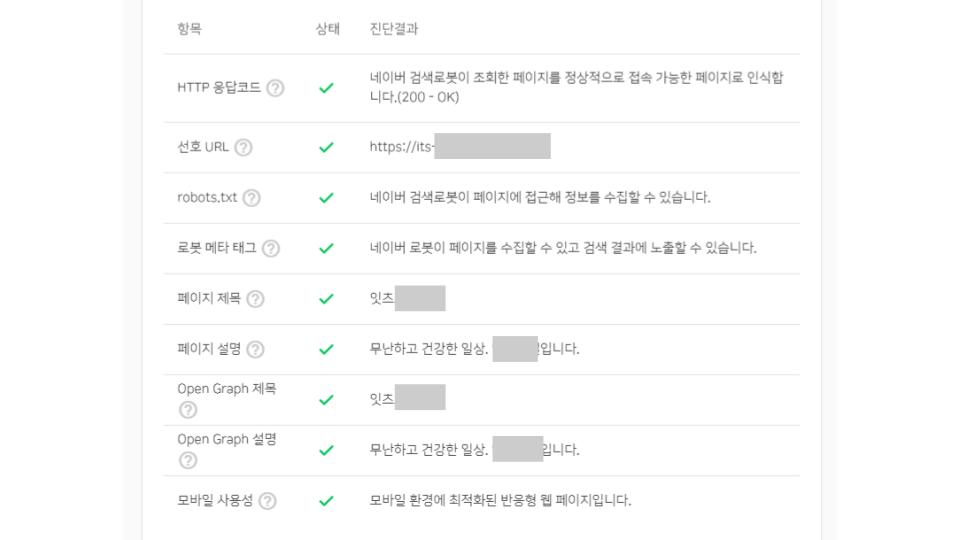Show help tooltip for robots.txt
960x540 pixels.
(252, 198)
